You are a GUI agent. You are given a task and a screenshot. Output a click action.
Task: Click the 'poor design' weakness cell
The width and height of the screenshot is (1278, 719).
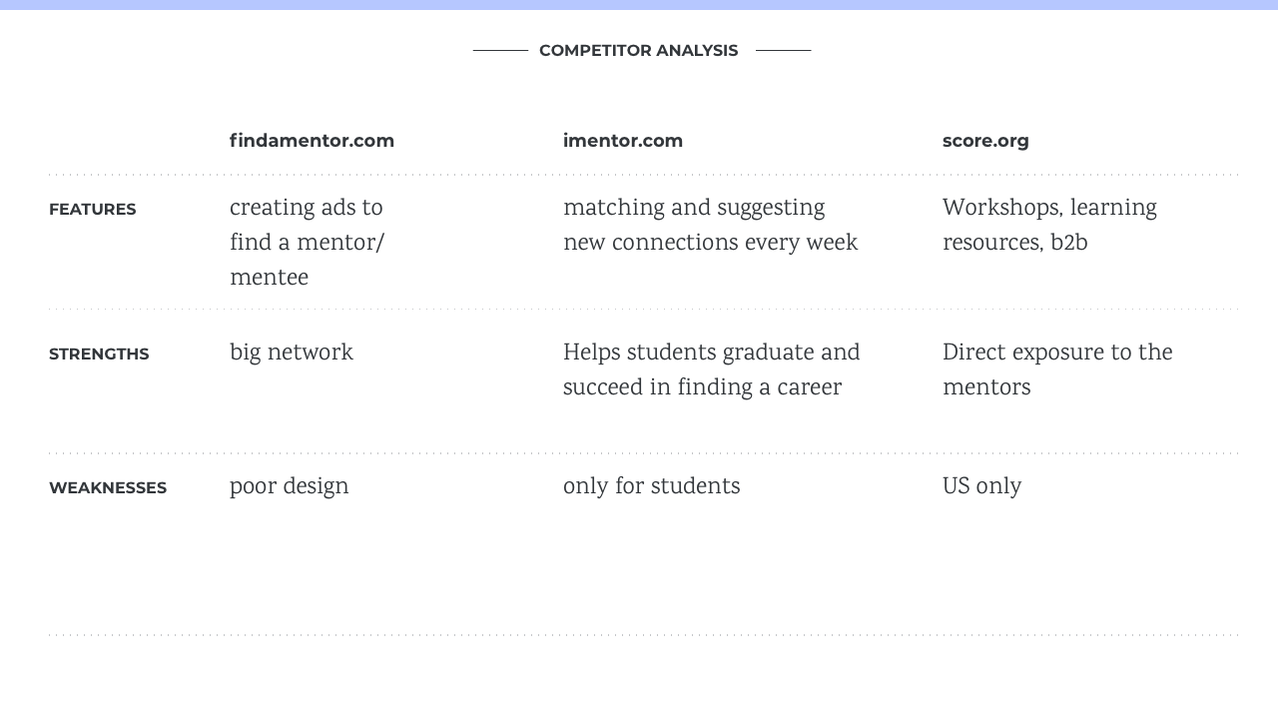tap(289, 487)
